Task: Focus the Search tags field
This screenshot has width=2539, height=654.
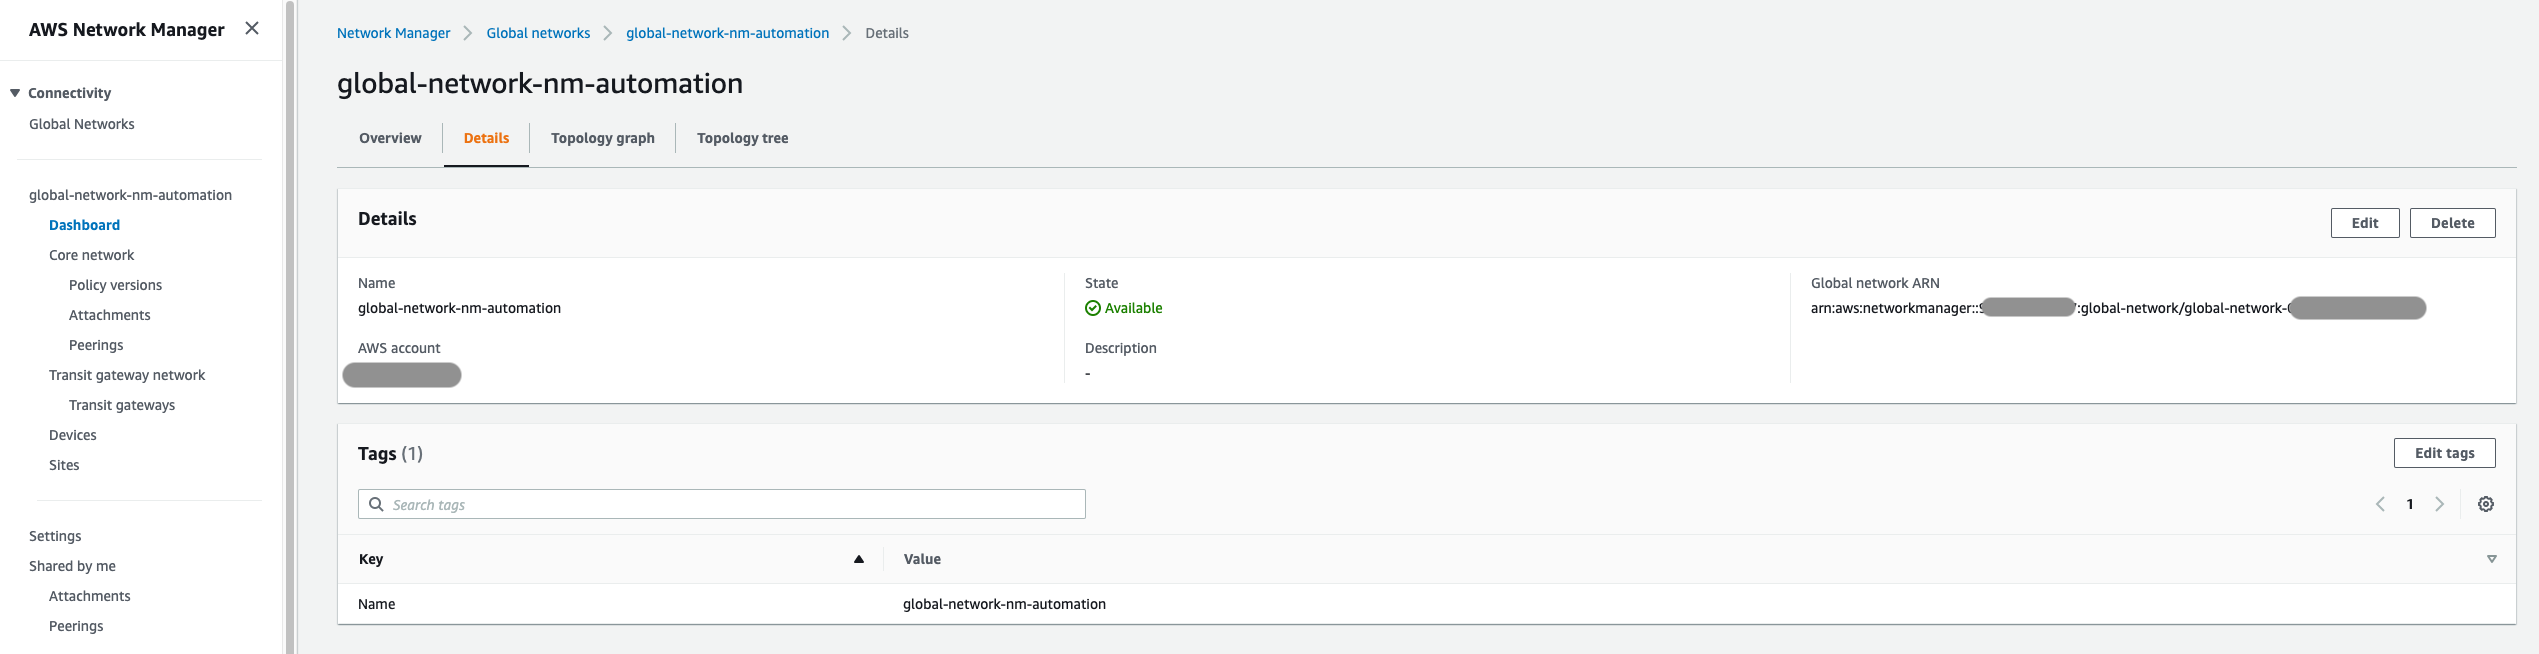Action: point(721,504)
